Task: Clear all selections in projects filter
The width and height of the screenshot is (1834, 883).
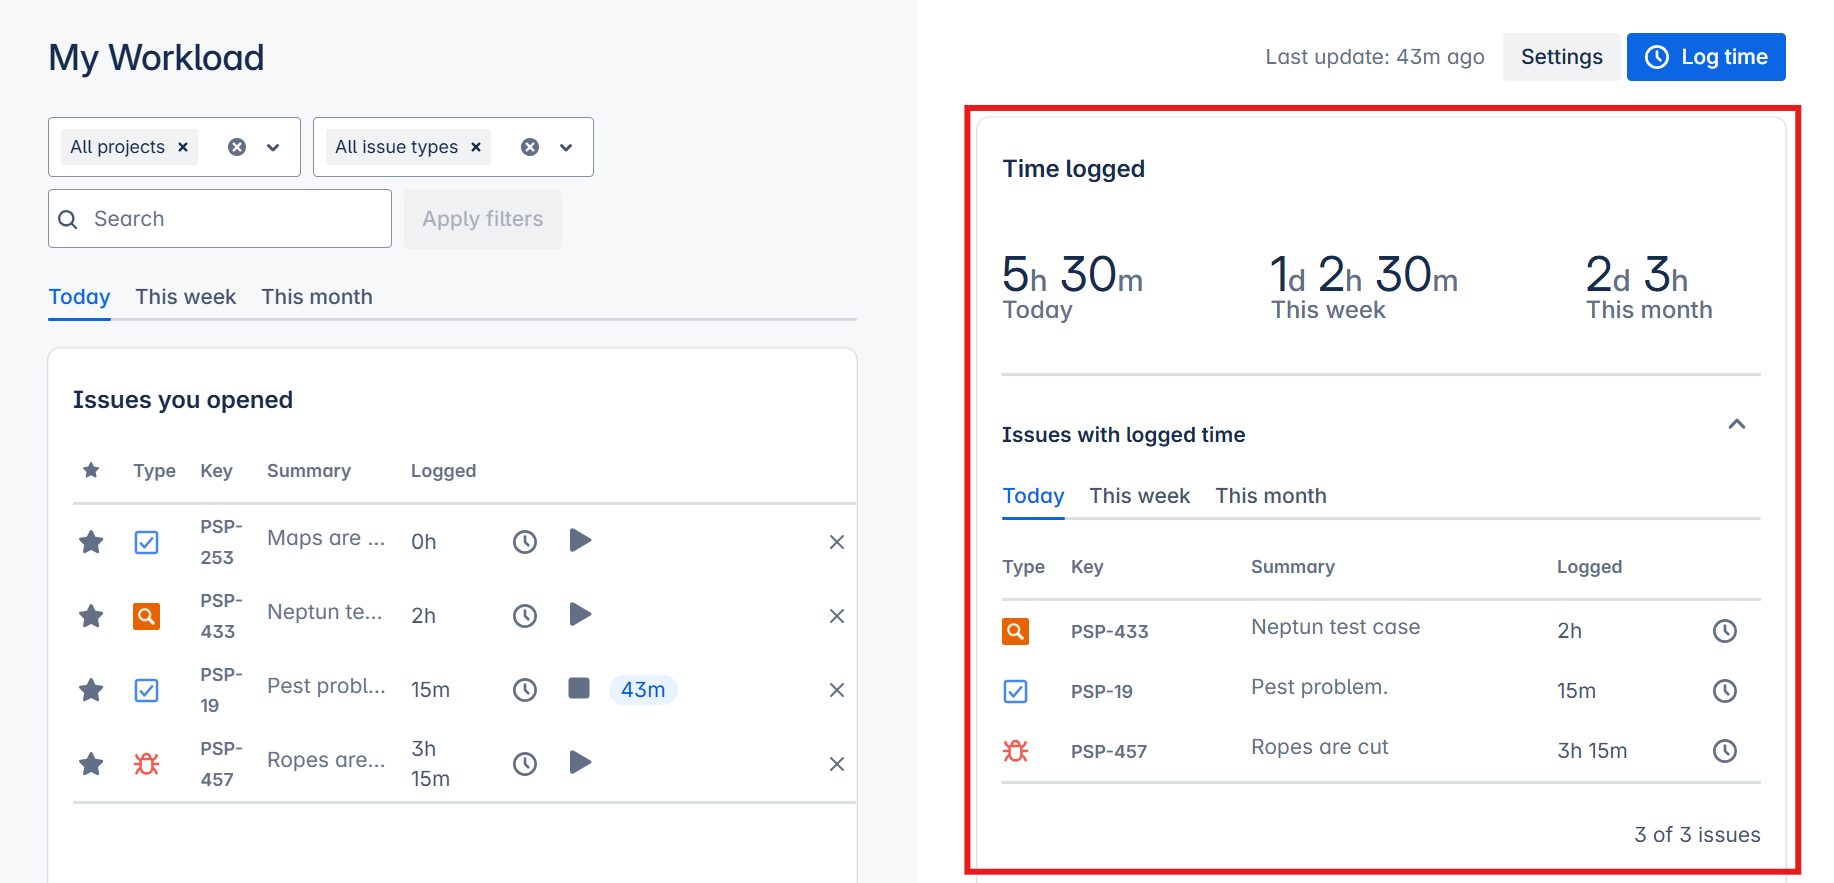Action: (x=237, y=147)
